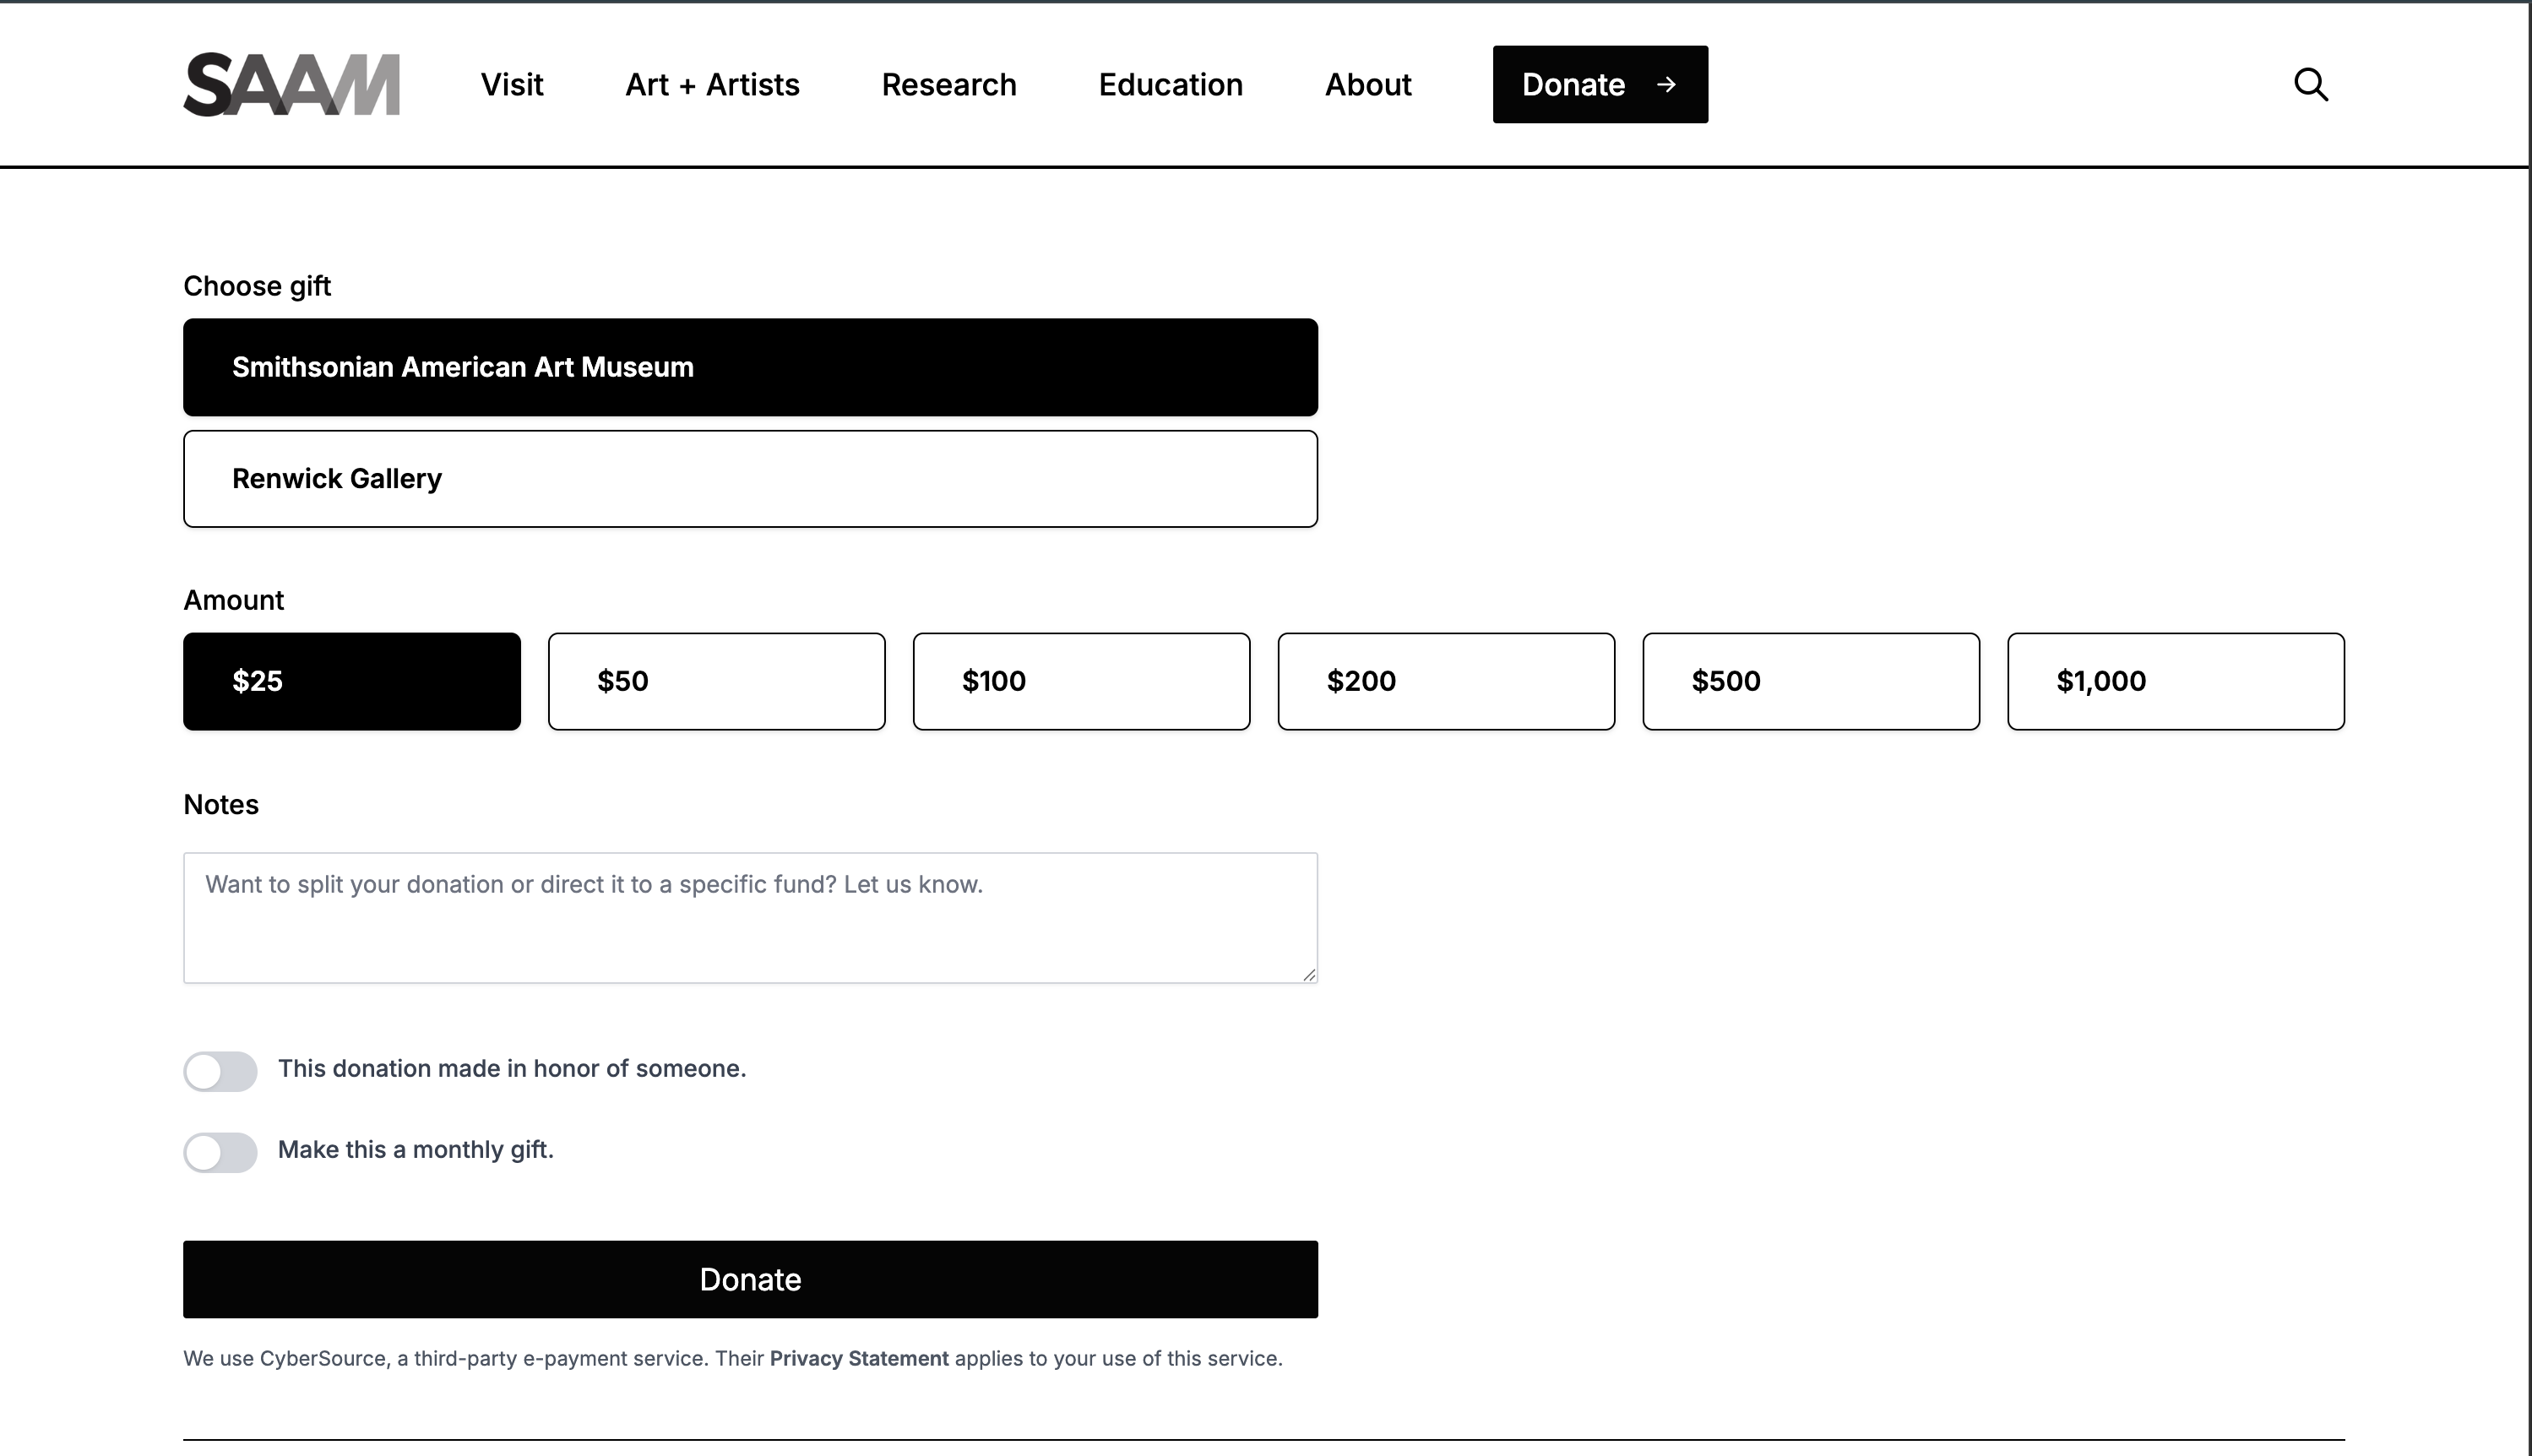Screen dimensions: 2532x1456
Task: Select $200 as amount
Action: [x=1446, y=681]
